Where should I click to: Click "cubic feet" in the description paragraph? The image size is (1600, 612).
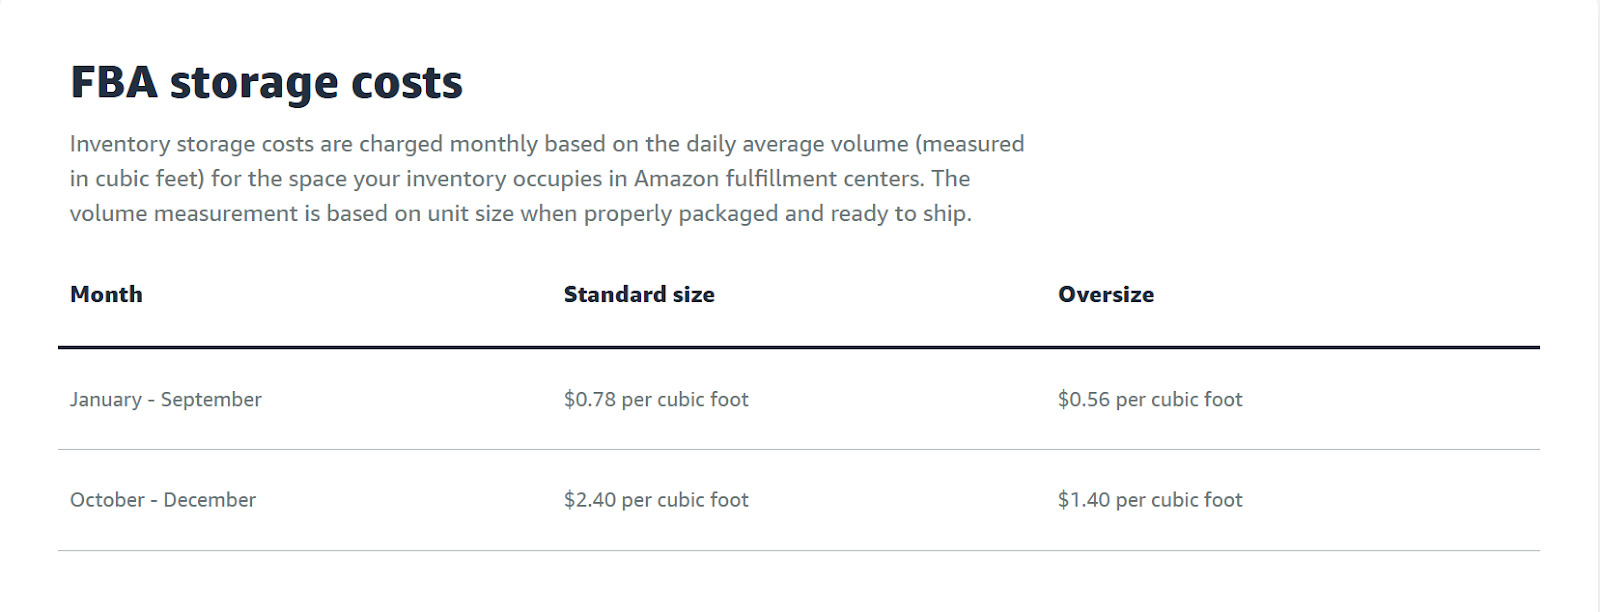coord(150,179)
